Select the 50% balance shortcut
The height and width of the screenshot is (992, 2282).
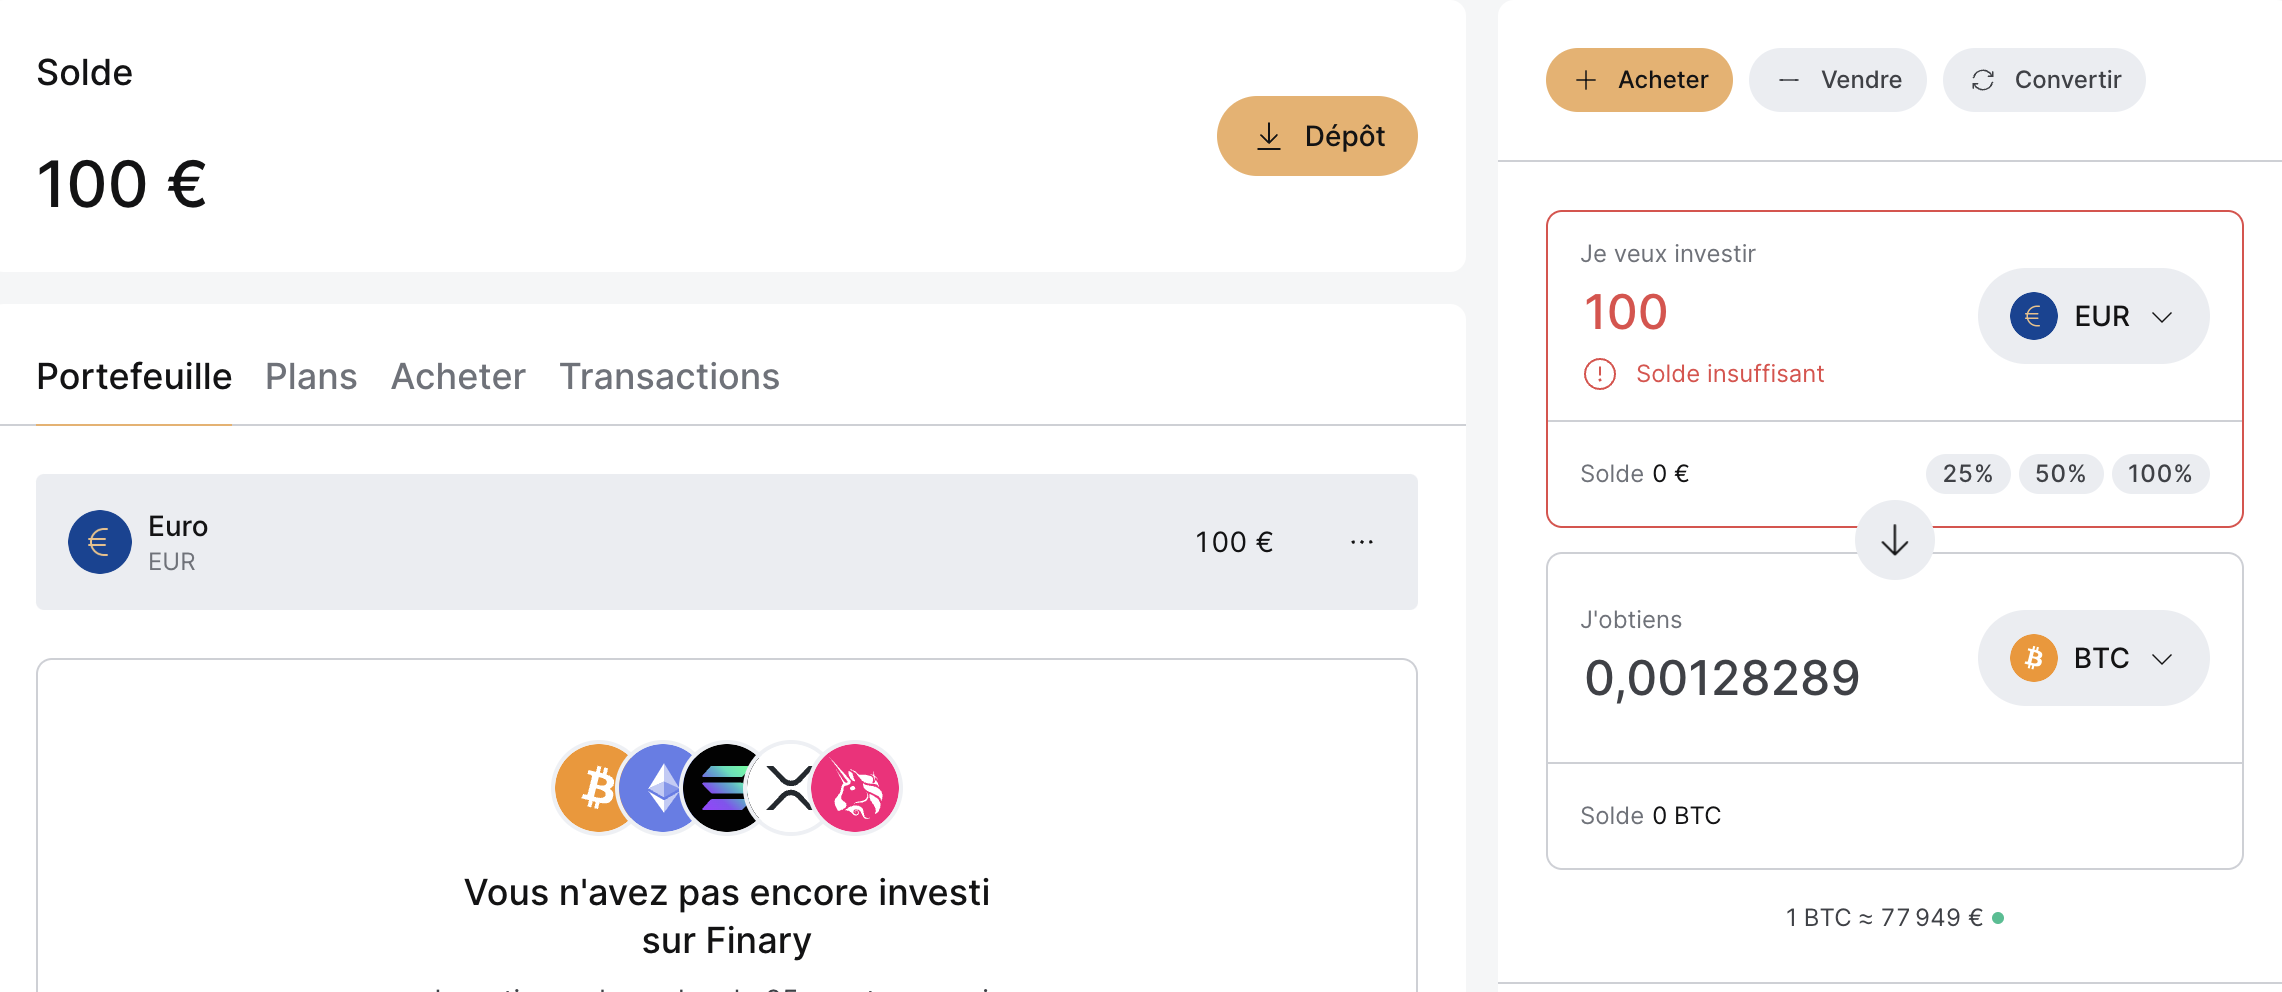[2060, 474]
